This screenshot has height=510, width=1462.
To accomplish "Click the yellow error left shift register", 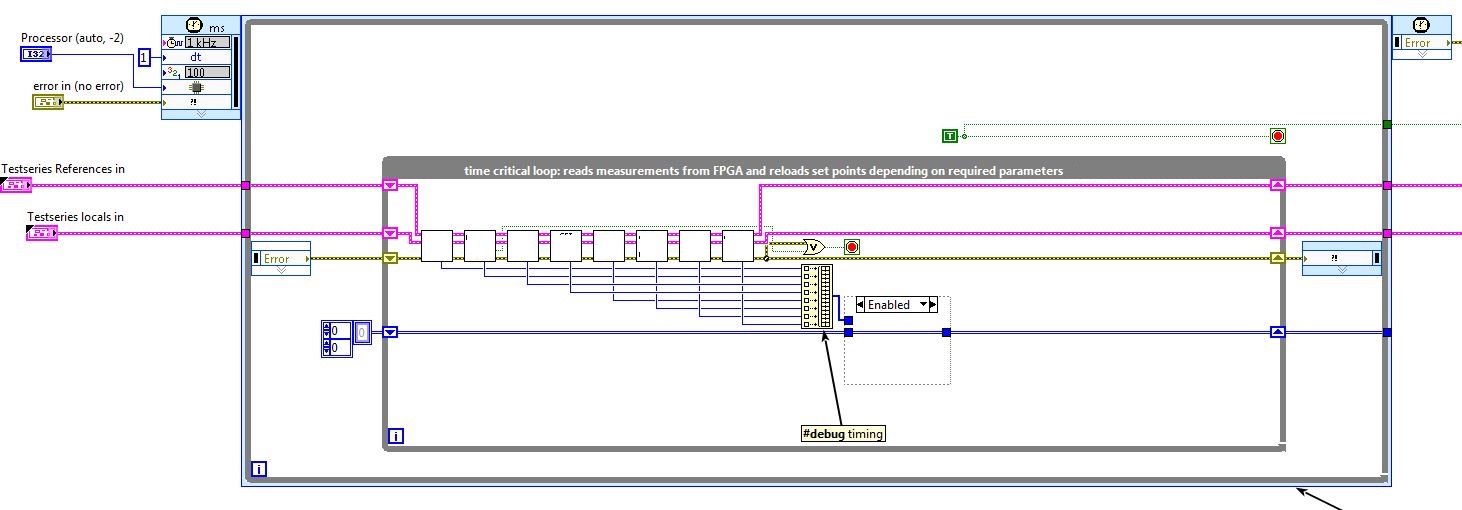I will click(391, 259).
